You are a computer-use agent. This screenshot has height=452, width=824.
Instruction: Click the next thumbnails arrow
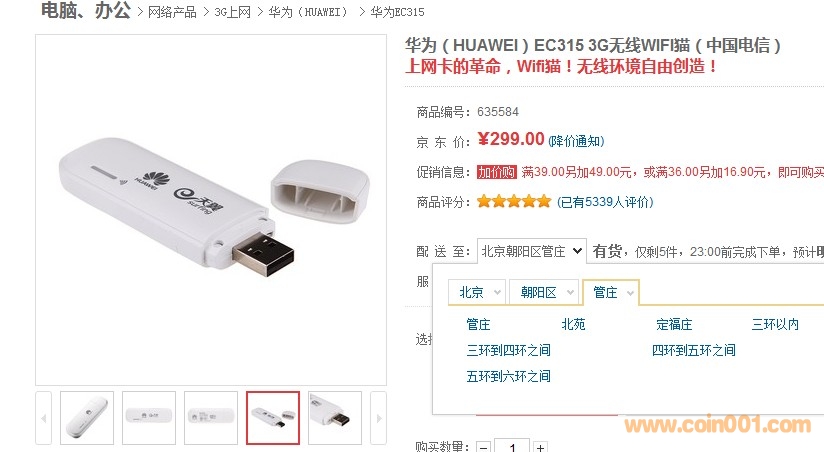click(x=378, y=418)
